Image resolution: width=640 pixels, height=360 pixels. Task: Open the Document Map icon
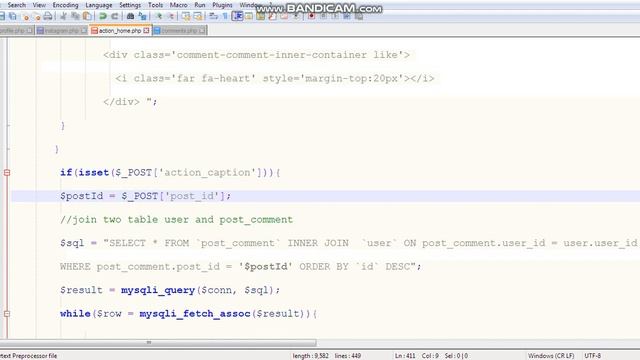260,16
